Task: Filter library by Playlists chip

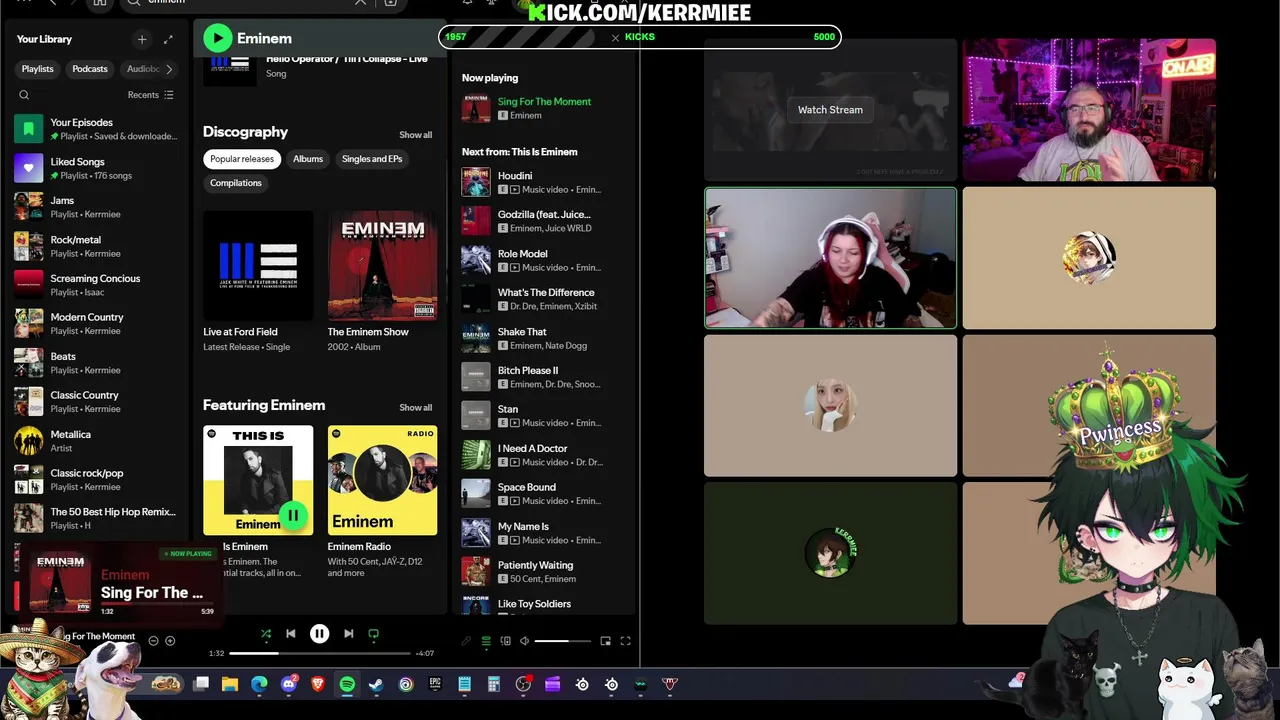Action: click(38, 69)
